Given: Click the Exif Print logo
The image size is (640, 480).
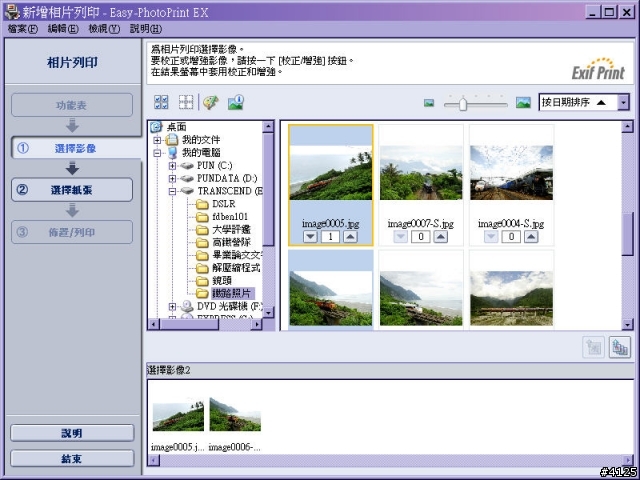Looking at the screenshot, I should [x=598, y=69].
